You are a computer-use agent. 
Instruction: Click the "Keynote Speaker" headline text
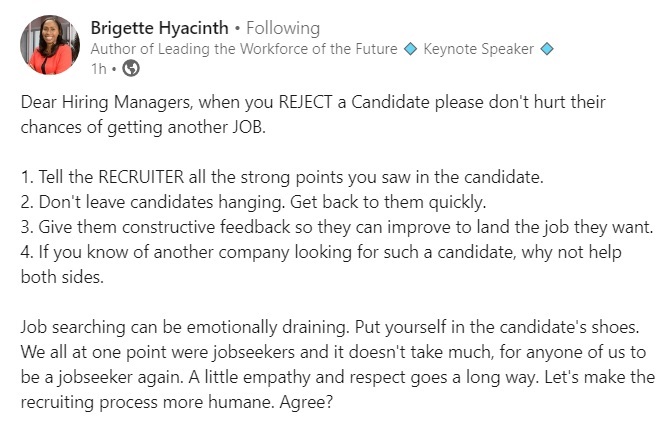click(x=480, y=48)
